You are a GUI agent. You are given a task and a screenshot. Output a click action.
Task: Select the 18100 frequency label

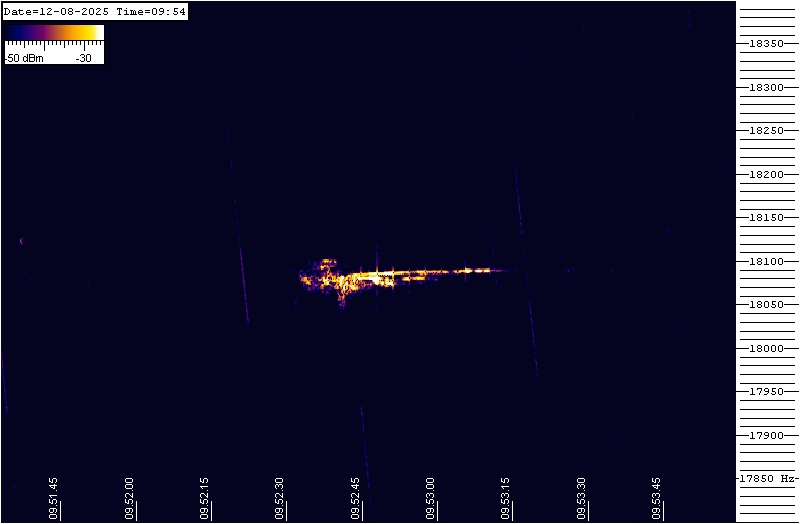(x=766, y=262)
